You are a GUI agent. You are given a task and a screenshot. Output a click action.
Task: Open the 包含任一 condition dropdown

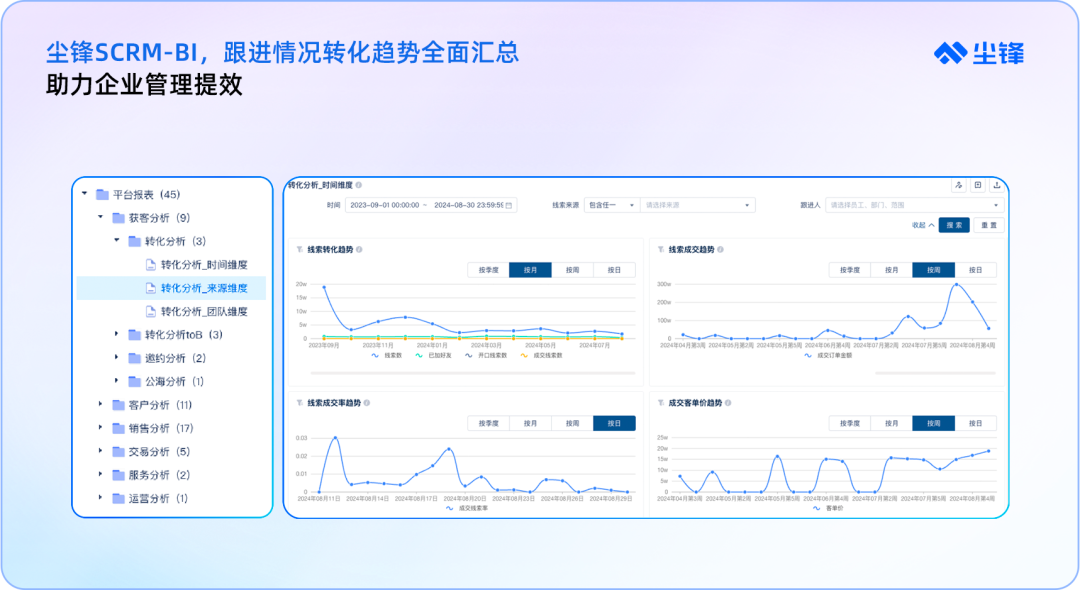pos(612,205)
